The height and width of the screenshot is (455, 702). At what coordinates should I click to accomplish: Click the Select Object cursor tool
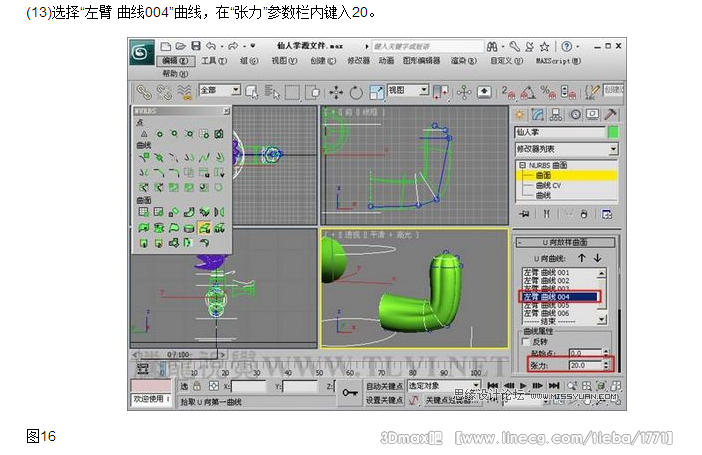point(252,92)
